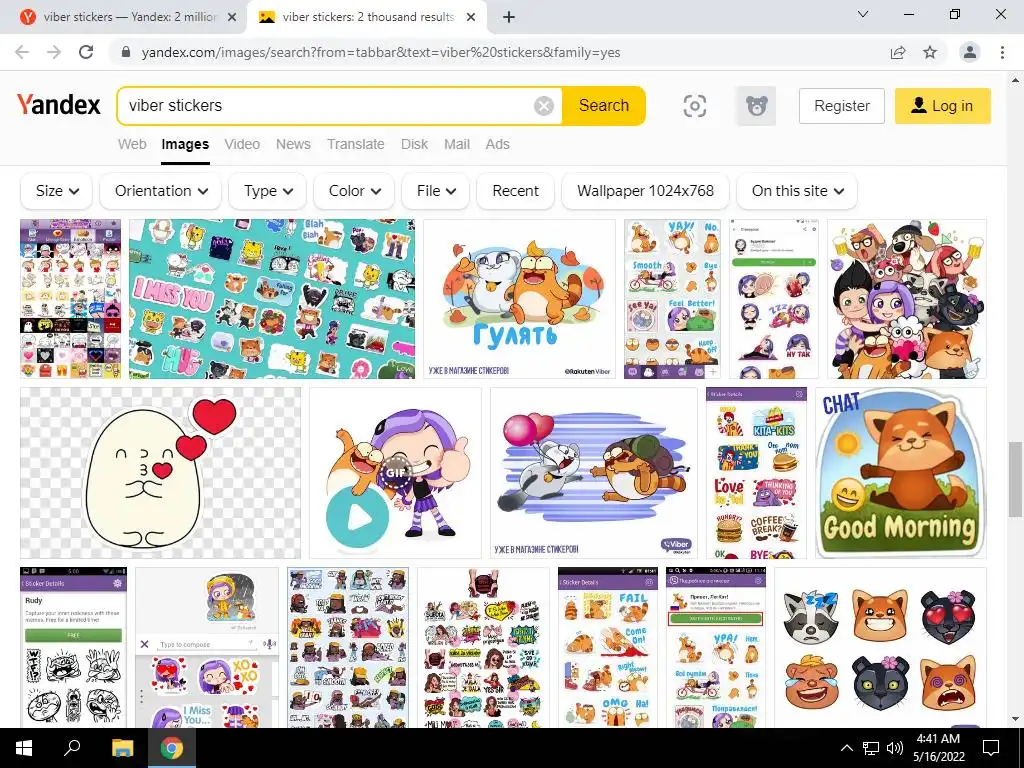The image size is (1024, 768).
Task: Click the Register button
Action: 842,106
